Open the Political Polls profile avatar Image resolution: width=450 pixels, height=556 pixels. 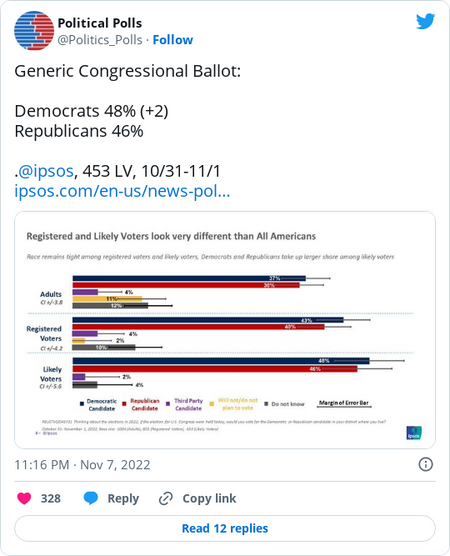tap(34, 30)
